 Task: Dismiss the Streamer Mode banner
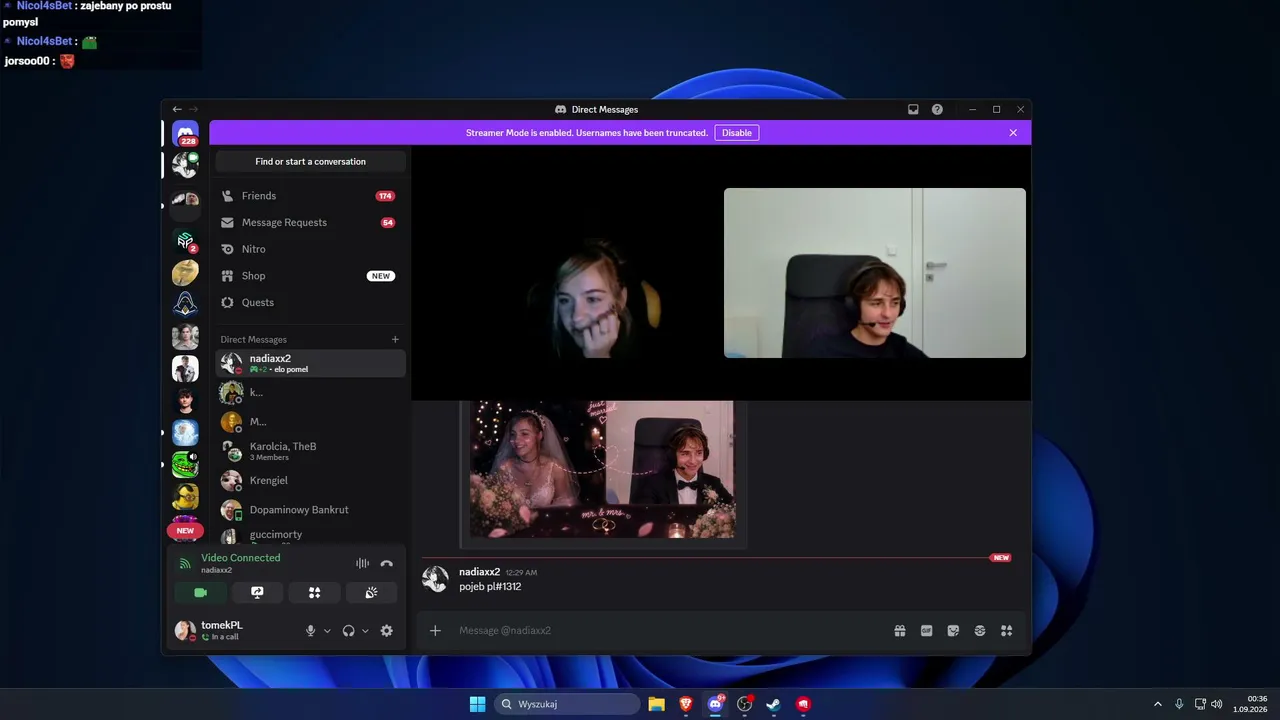click(x=1013, y=133)
